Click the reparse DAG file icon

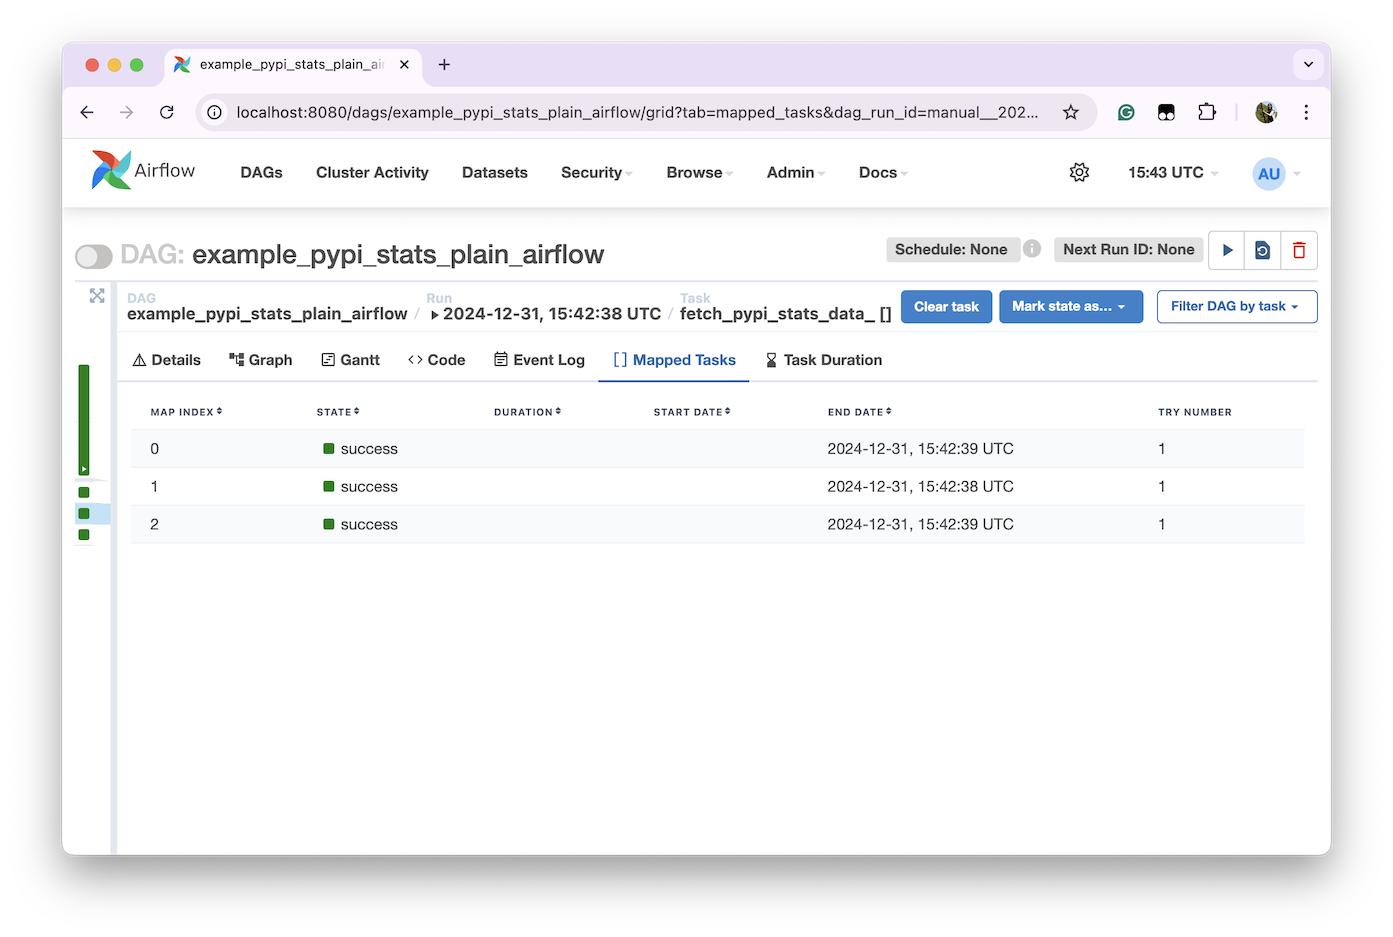[x=1262, y=250]
